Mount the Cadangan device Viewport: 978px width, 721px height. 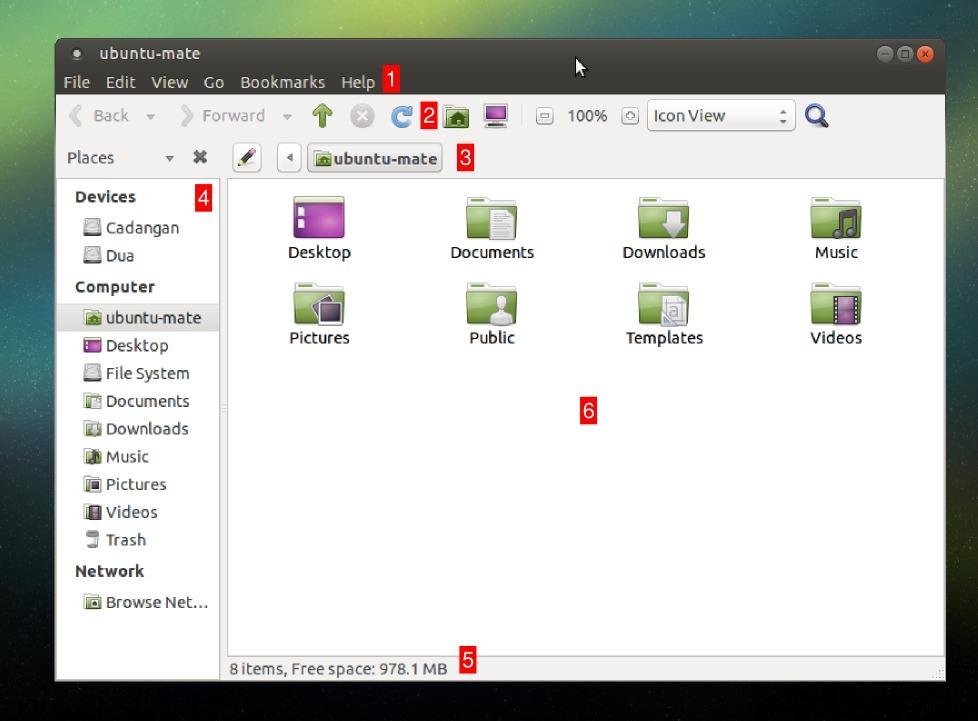142,227
